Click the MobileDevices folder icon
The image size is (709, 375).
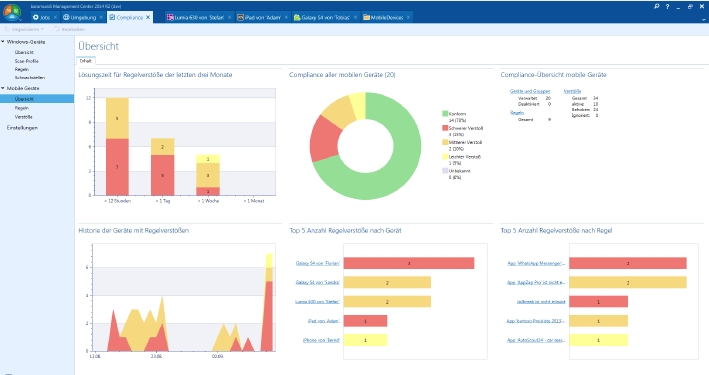pyautogui.click(x=366, y=17)
